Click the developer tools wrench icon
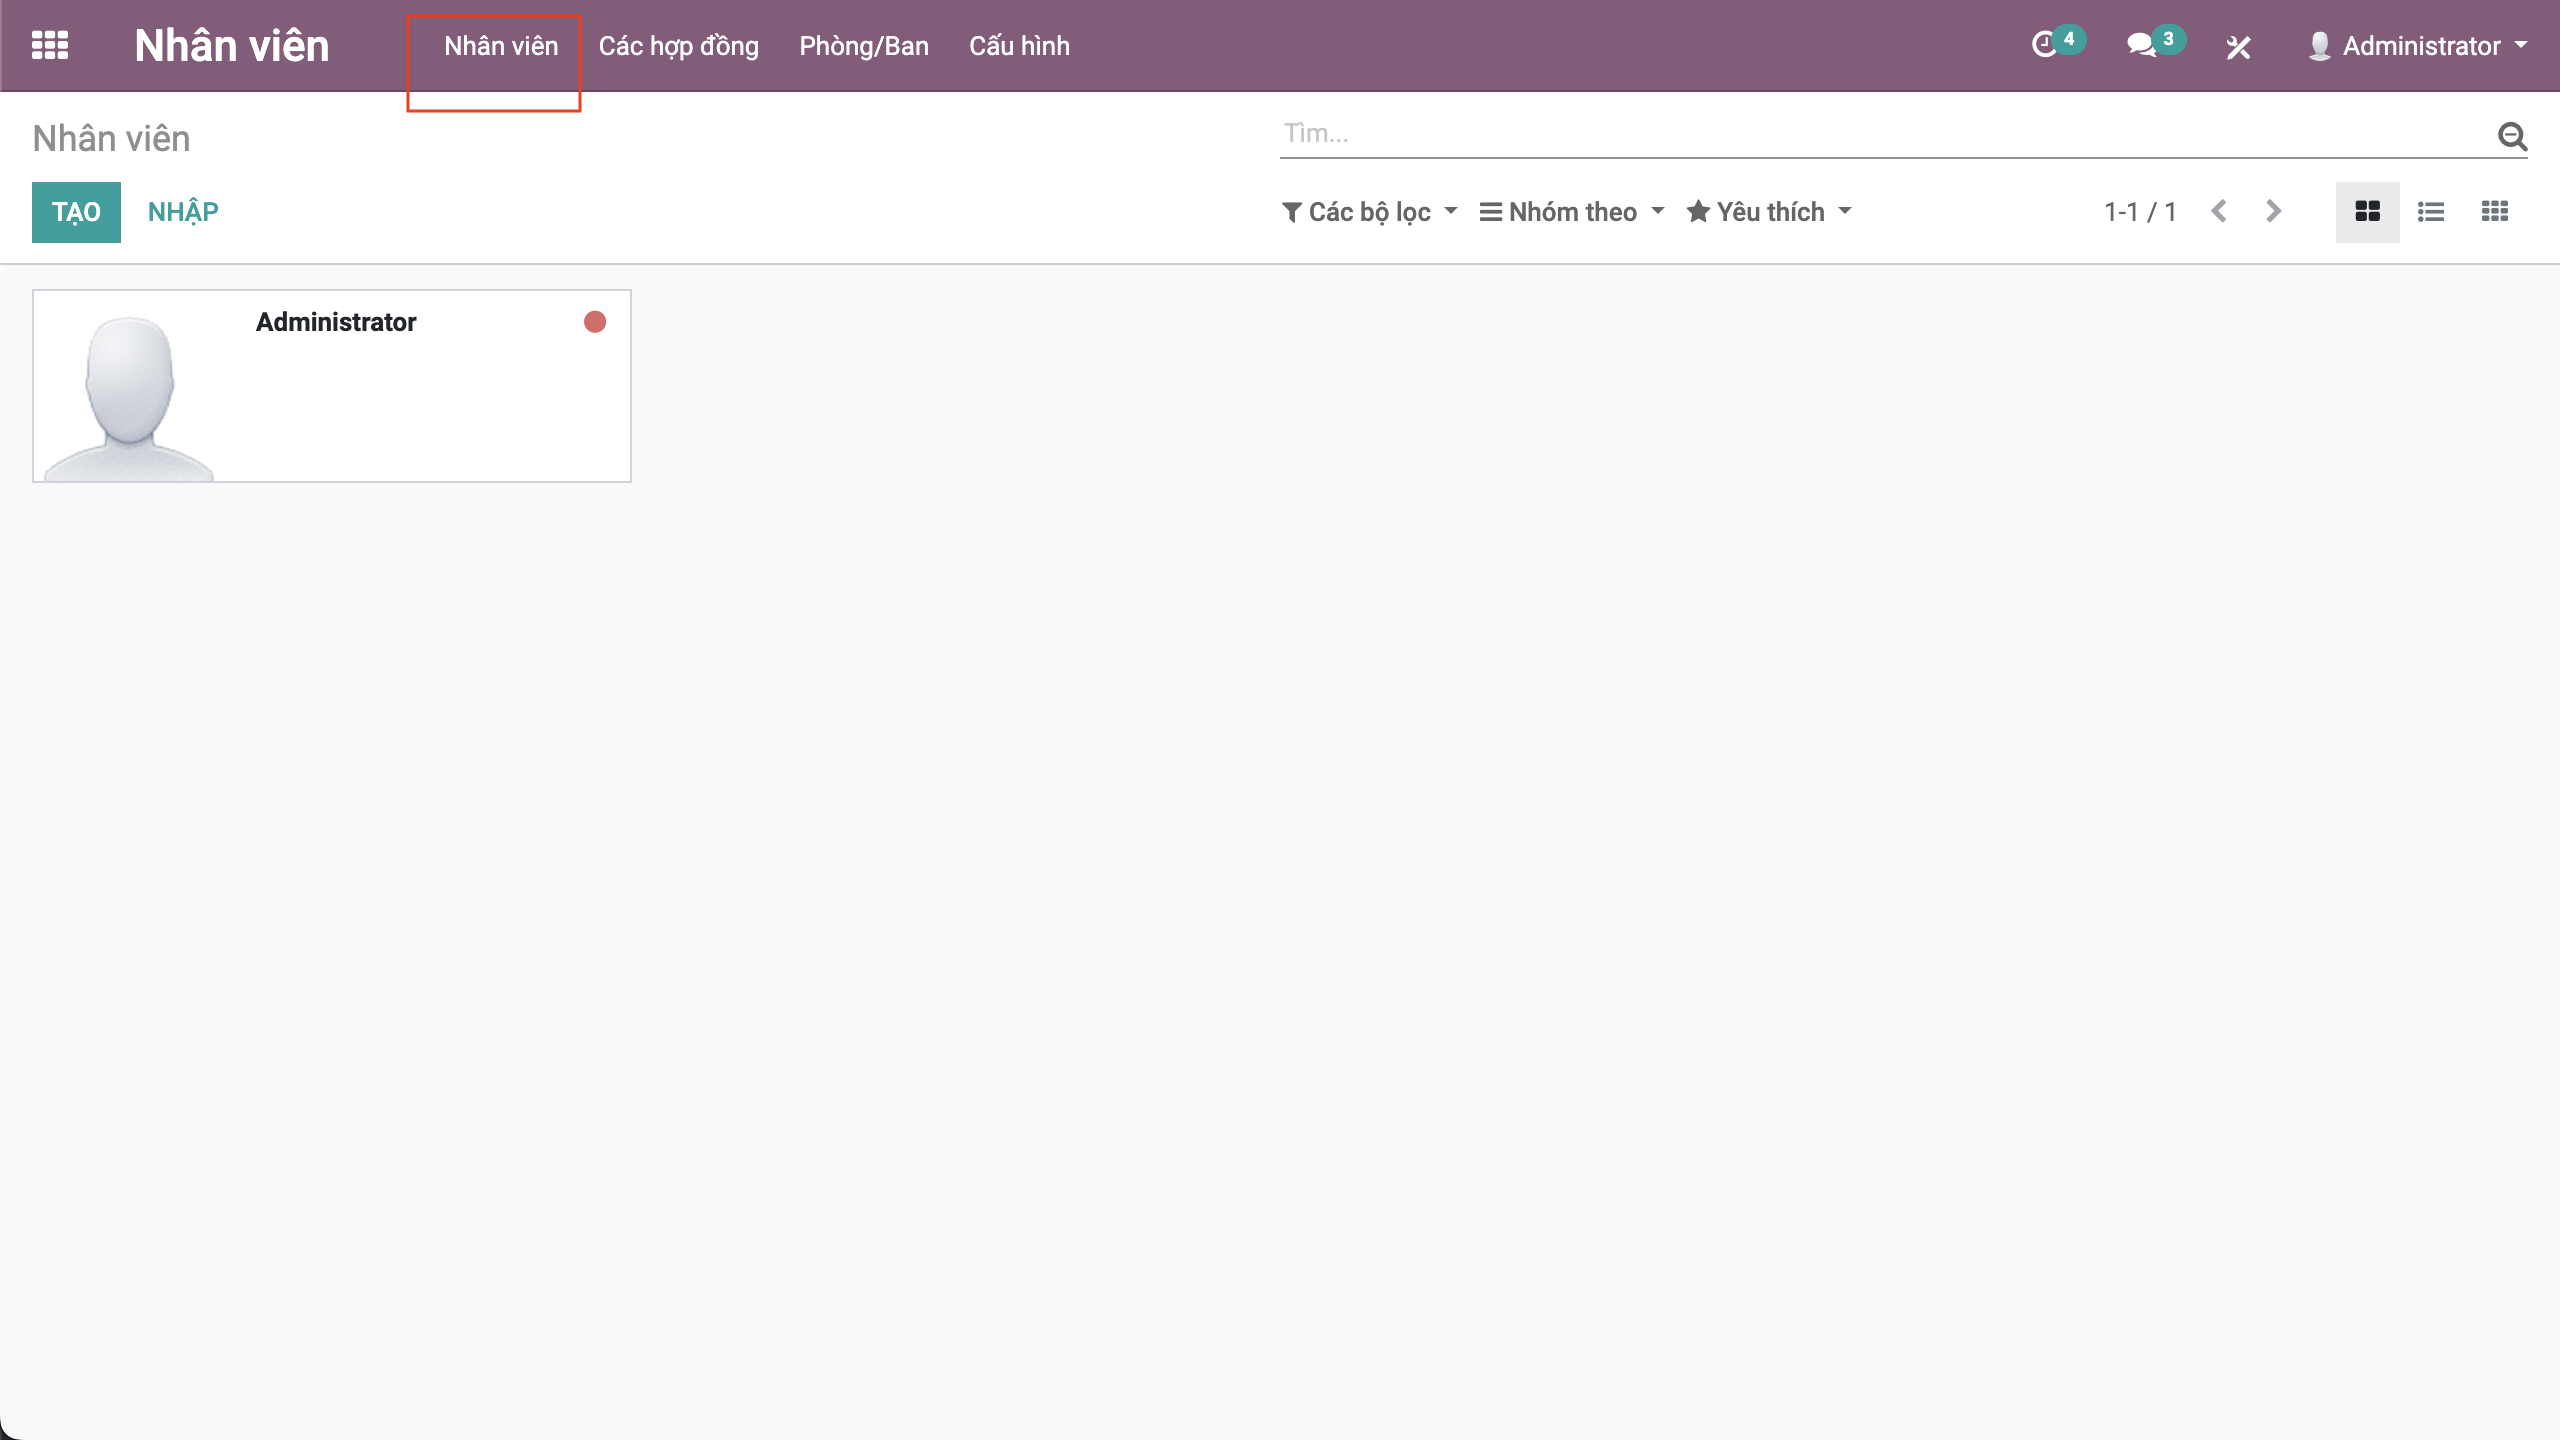 [x=2238, y=47]
